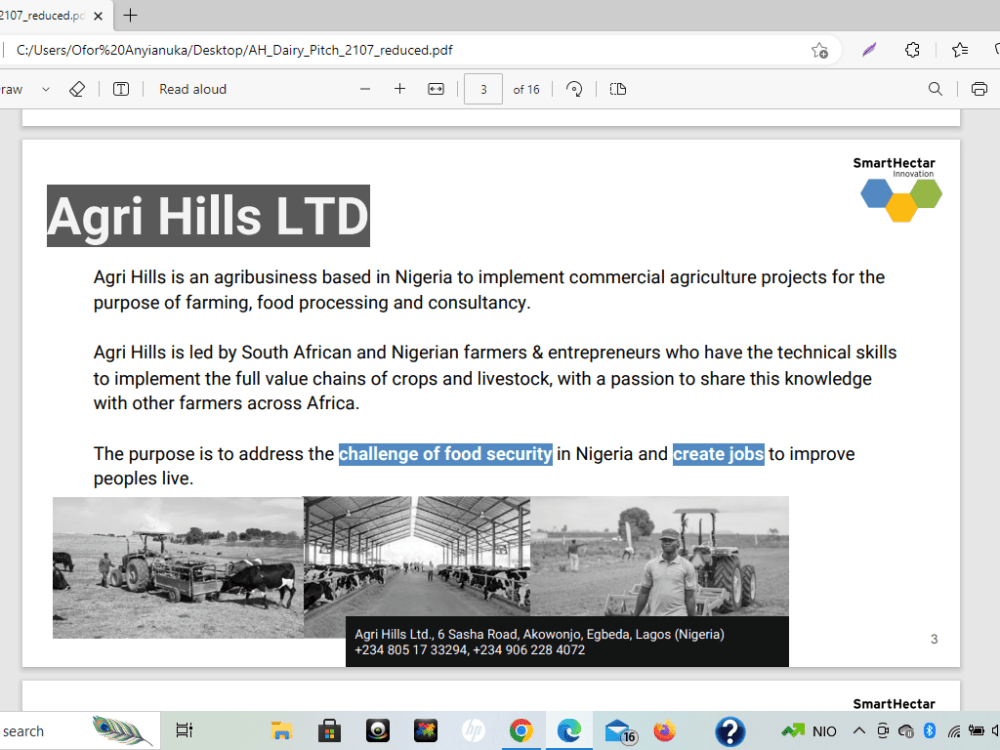Close the AH_Dairy_Pitch PDF tab

[x=98, y=16]
